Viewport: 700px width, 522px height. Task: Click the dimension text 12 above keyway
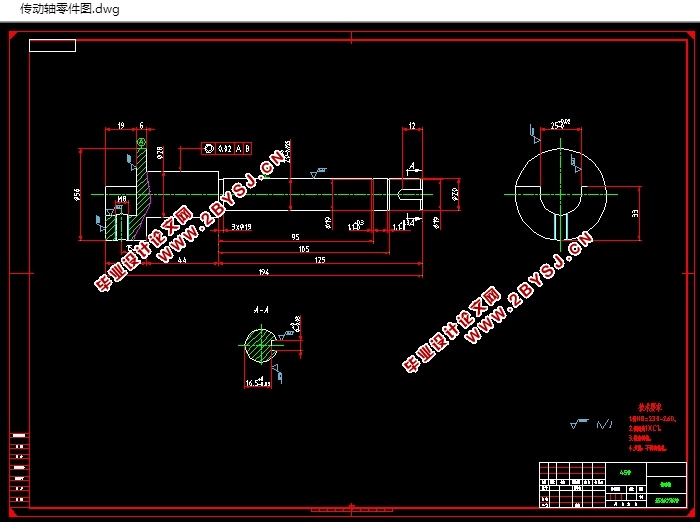click(412, 125)
